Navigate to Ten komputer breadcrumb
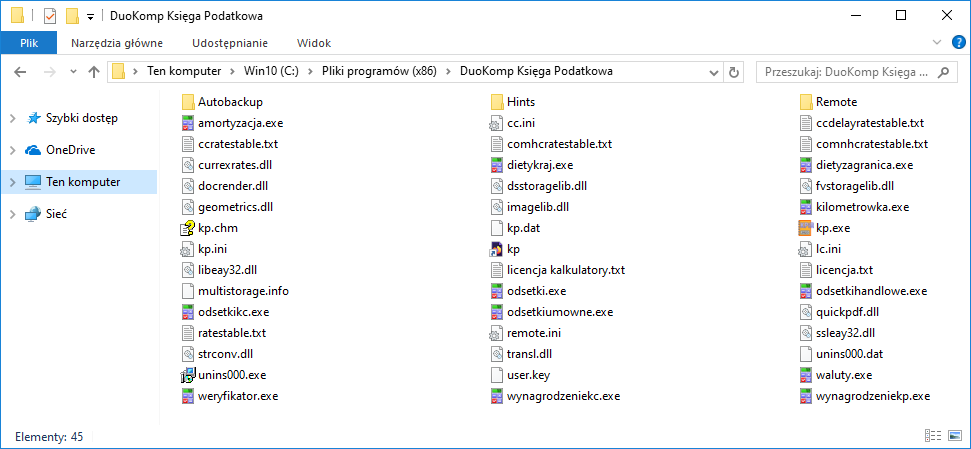971x449 pixels. (184, 71)
